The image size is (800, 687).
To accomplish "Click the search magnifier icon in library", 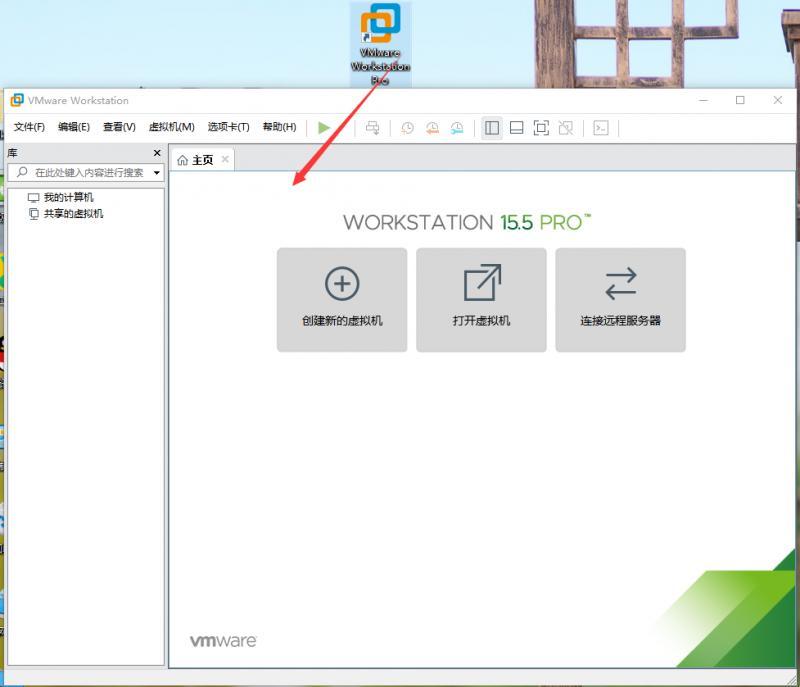I will tap(22, 172).
